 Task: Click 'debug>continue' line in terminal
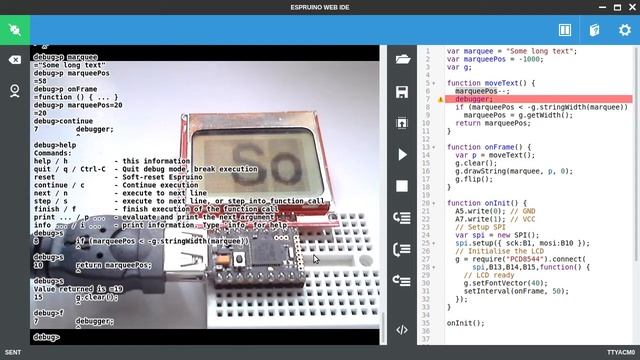(x=63, y=121)
